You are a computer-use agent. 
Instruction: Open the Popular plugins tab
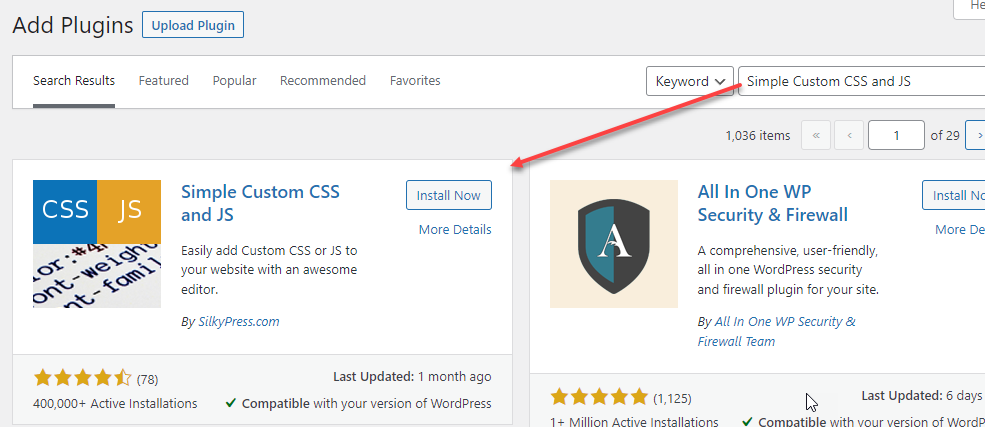tap(234, 80)
